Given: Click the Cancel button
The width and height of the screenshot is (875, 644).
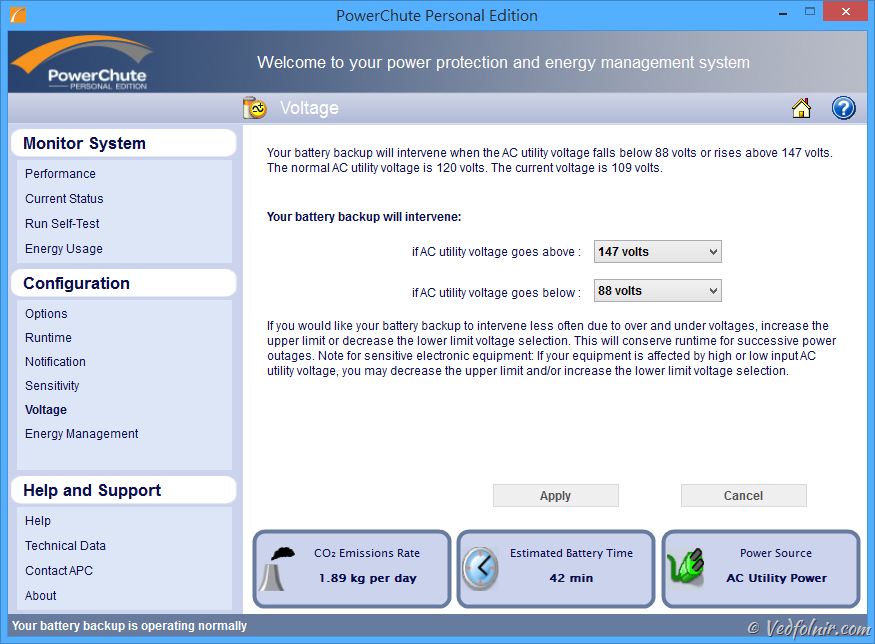Looking at the screenshot, I should tap(744, 496).
